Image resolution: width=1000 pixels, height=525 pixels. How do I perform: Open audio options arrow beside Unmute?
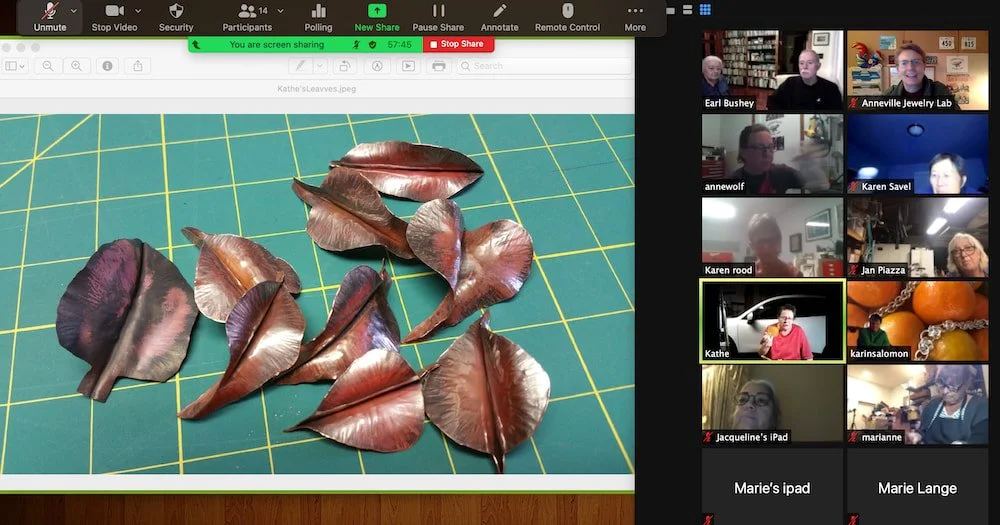pyautogui.click(x=74, y=11)
